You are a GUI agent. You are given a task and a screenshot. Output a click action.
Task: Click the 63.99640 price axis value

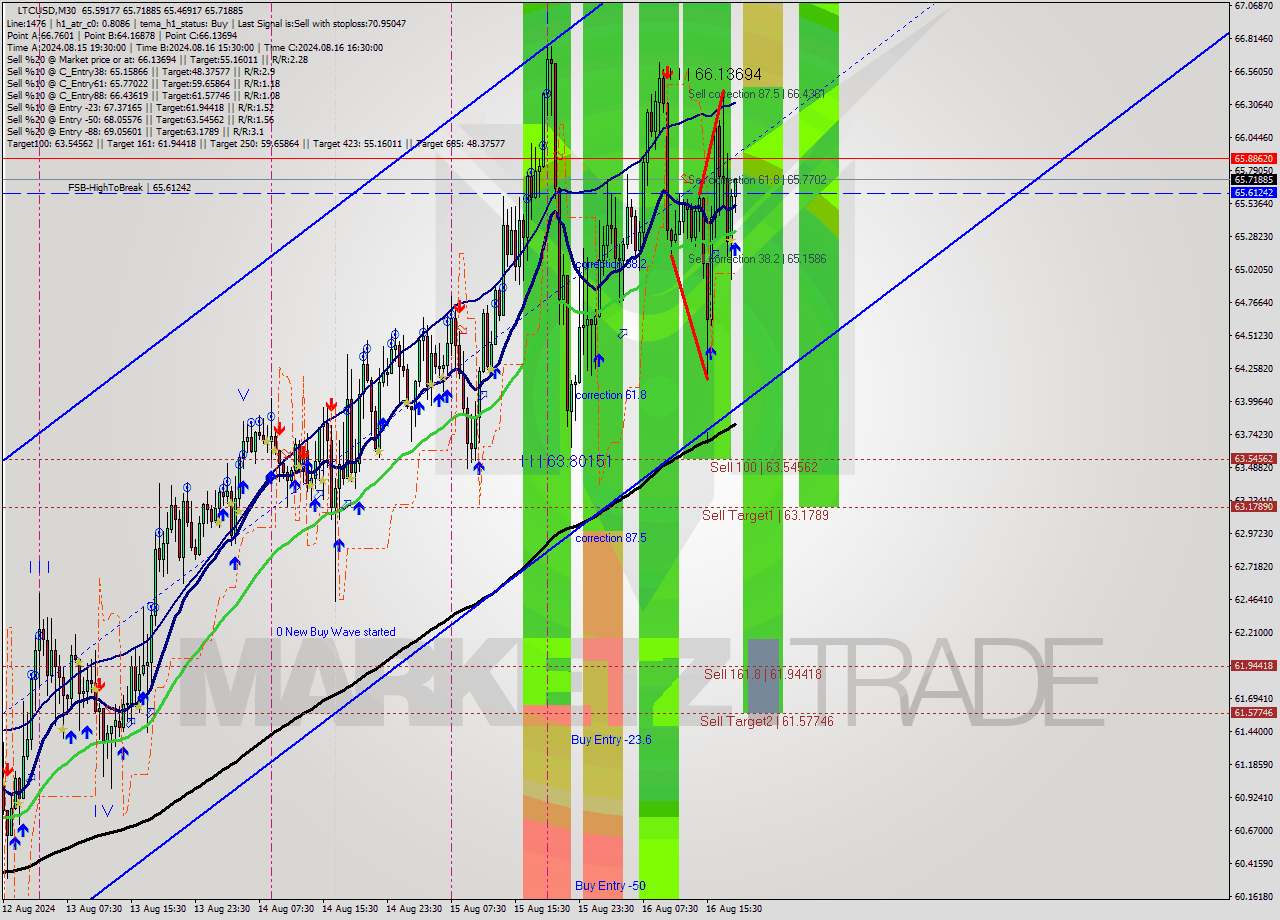1254,402
